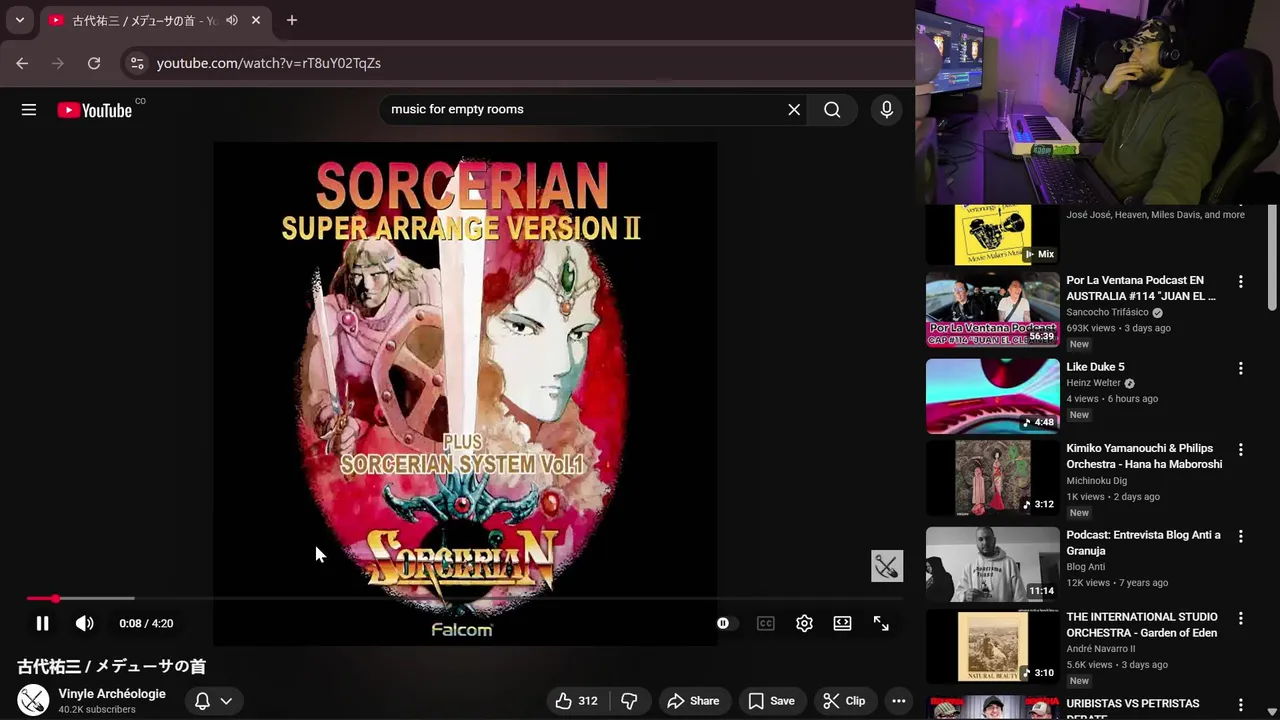Open options for Like Duke 5
The width and height of the screenshot is (1280, 720).
tap(1241, 368)
